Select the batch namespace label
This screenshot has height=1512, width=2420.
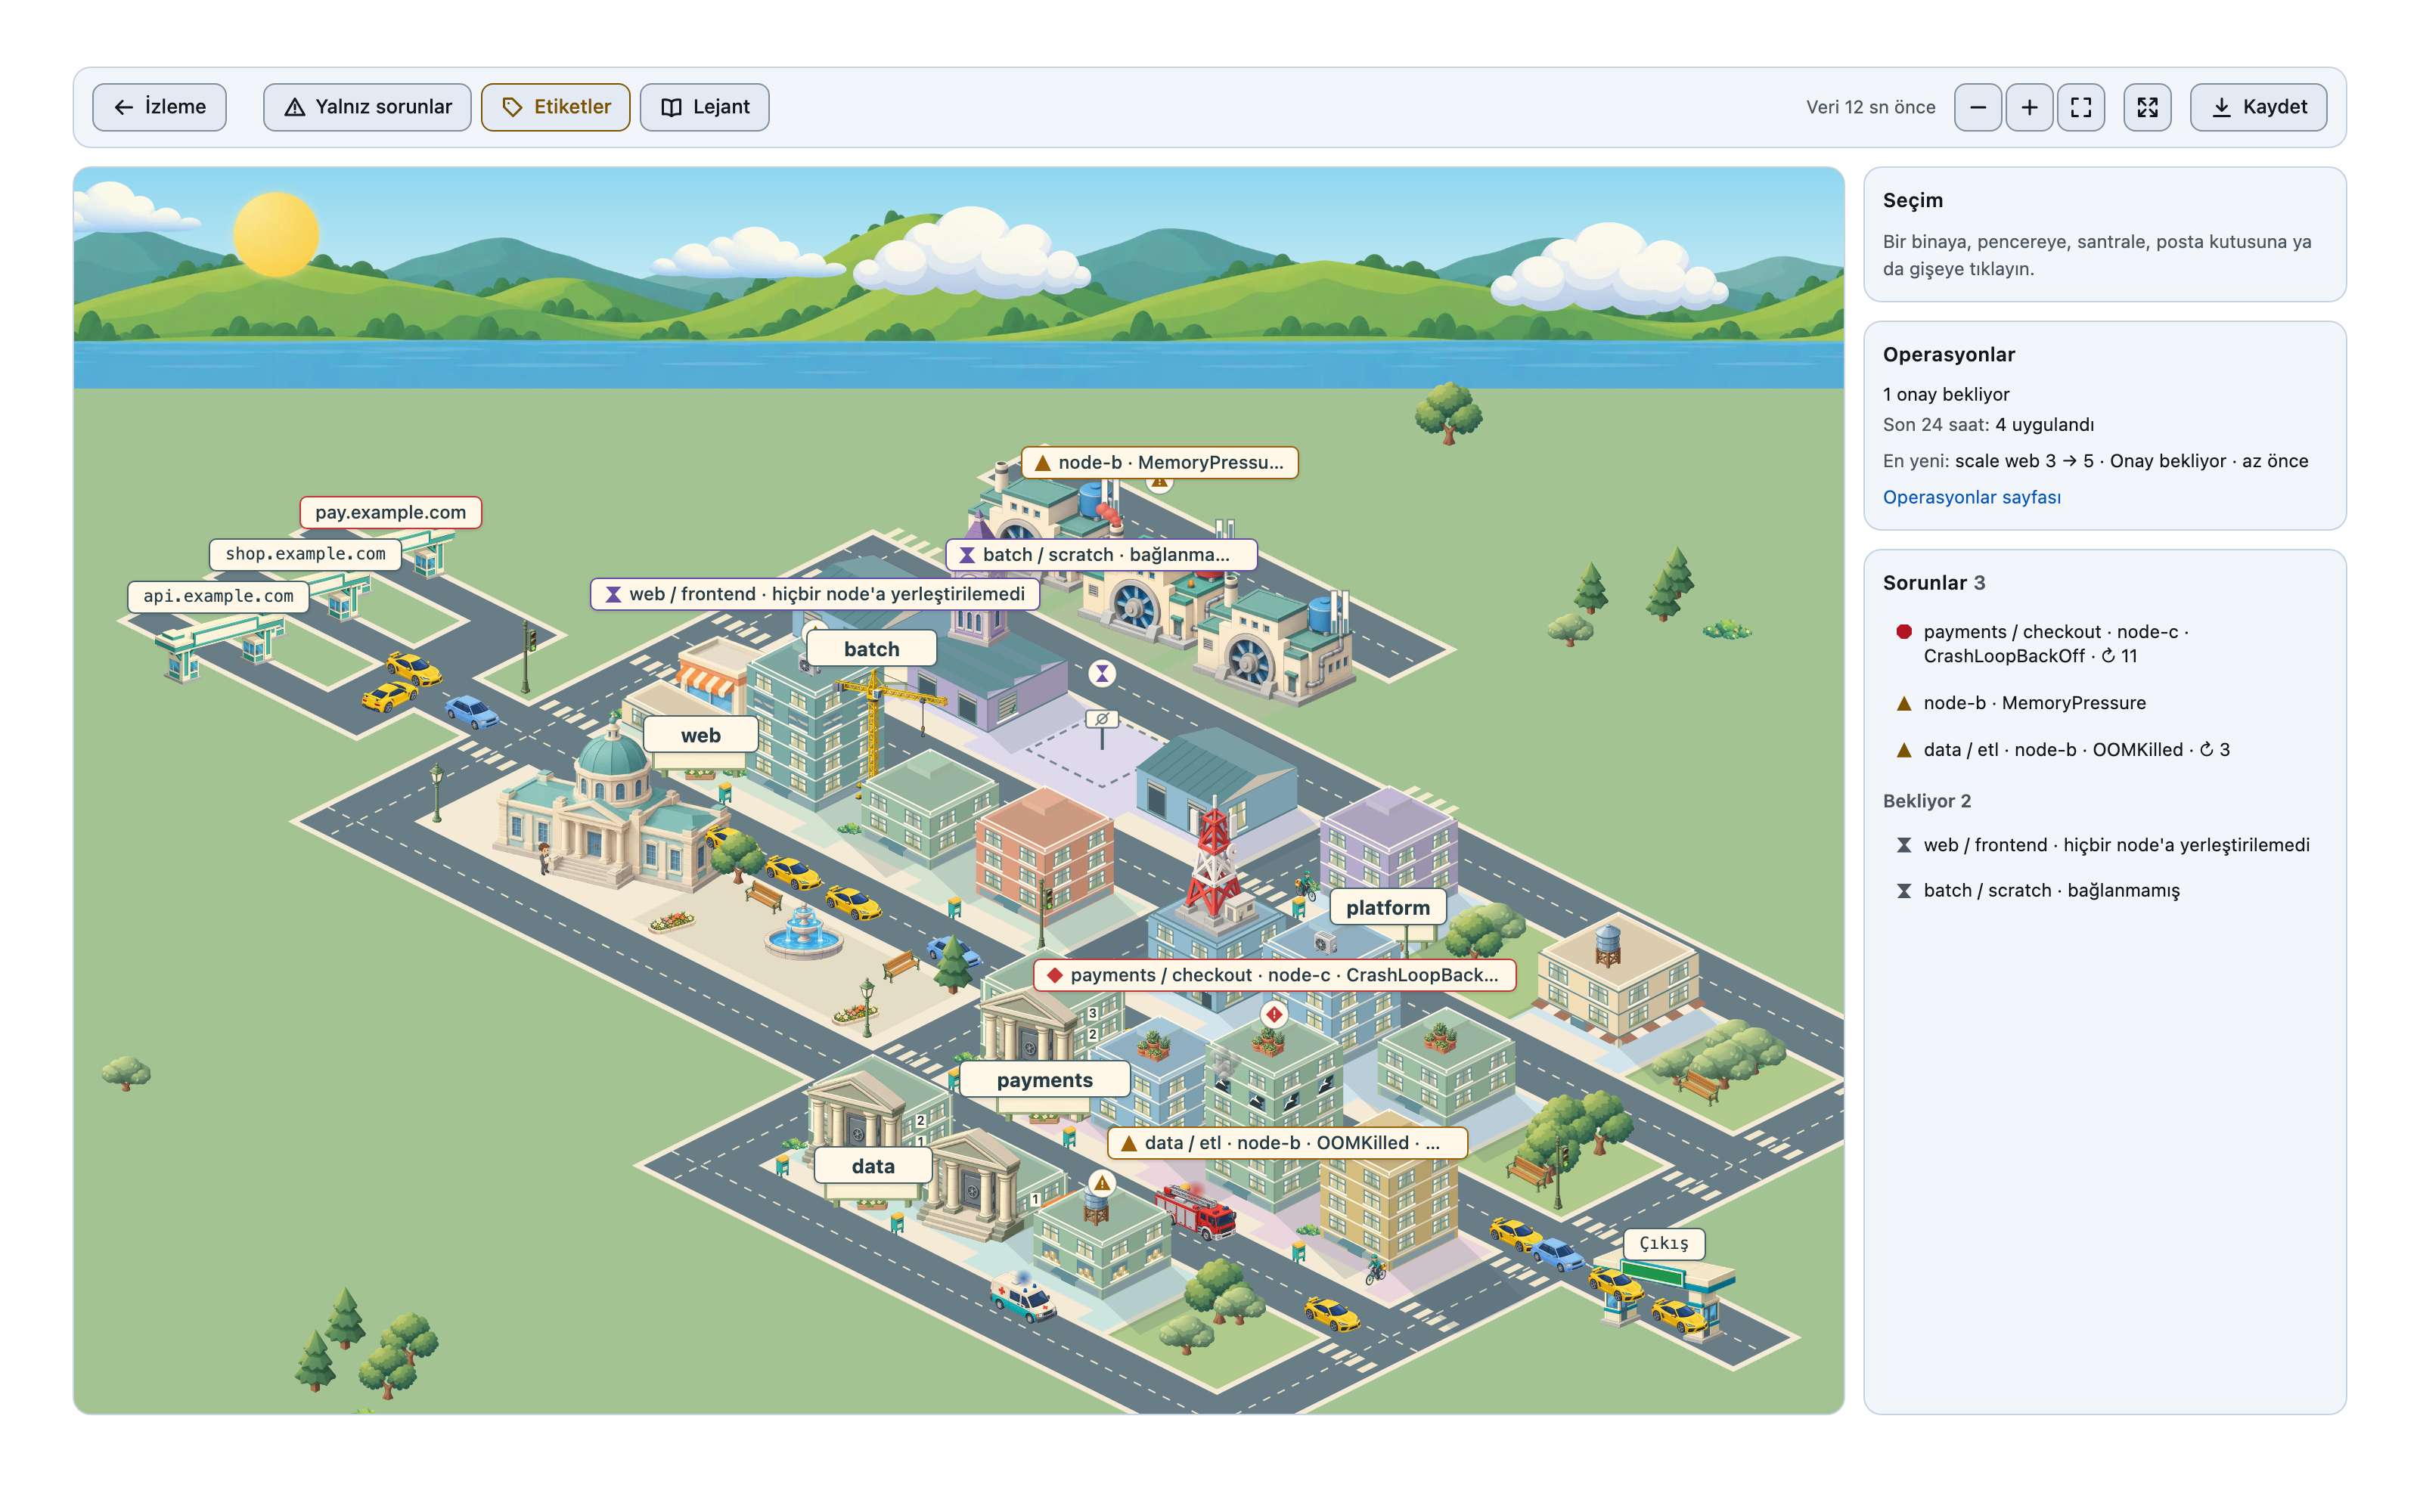[x=871, y=649]
